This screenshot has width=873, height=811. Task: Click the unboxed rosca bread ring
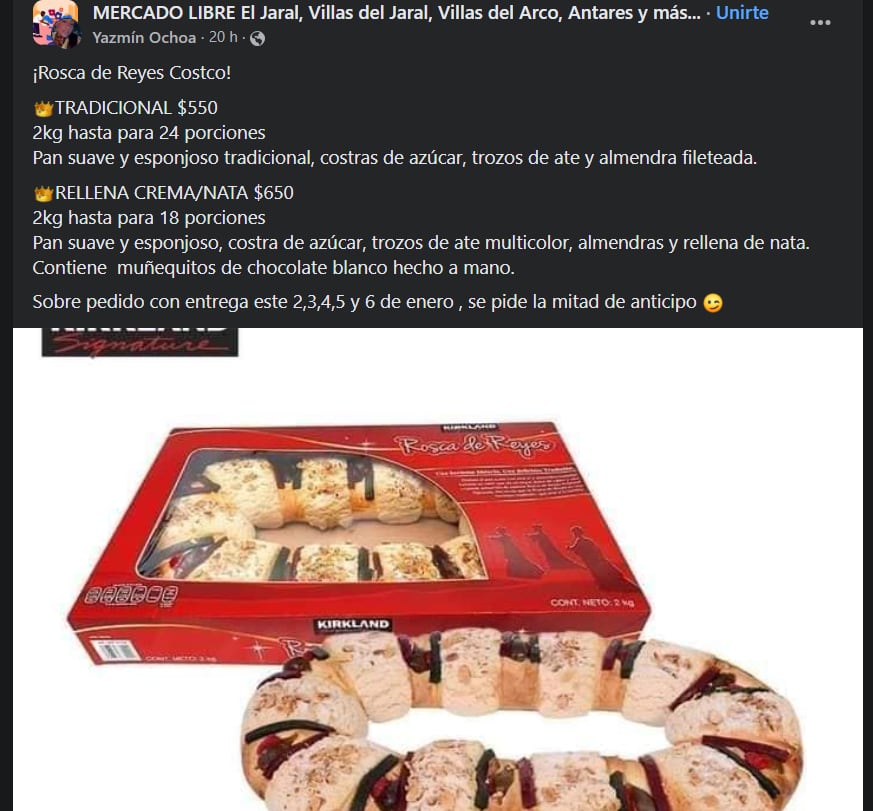(x=522, y=719)
